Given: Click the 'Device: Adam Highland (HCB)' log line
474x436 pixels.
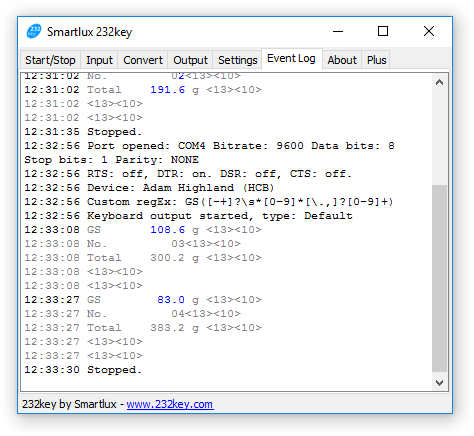Looking at the screenshot, I should click(x=149, y=188).
